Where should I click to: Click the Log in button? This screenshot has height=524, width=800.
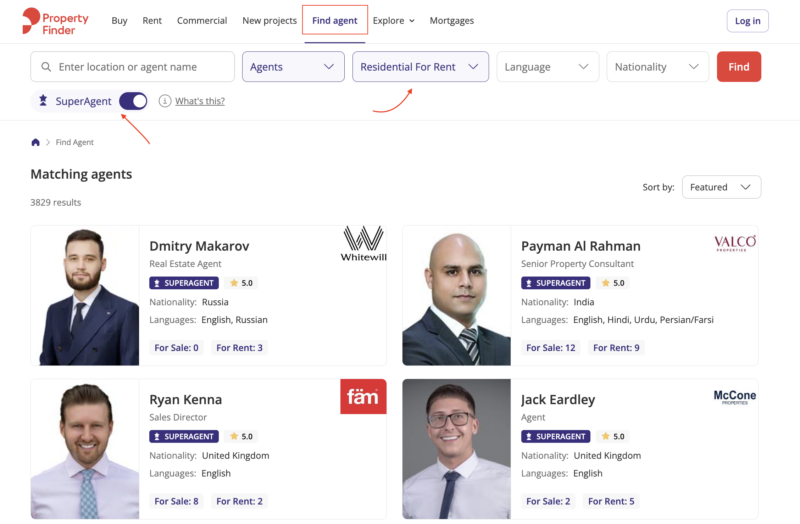(x=747, y=21)
